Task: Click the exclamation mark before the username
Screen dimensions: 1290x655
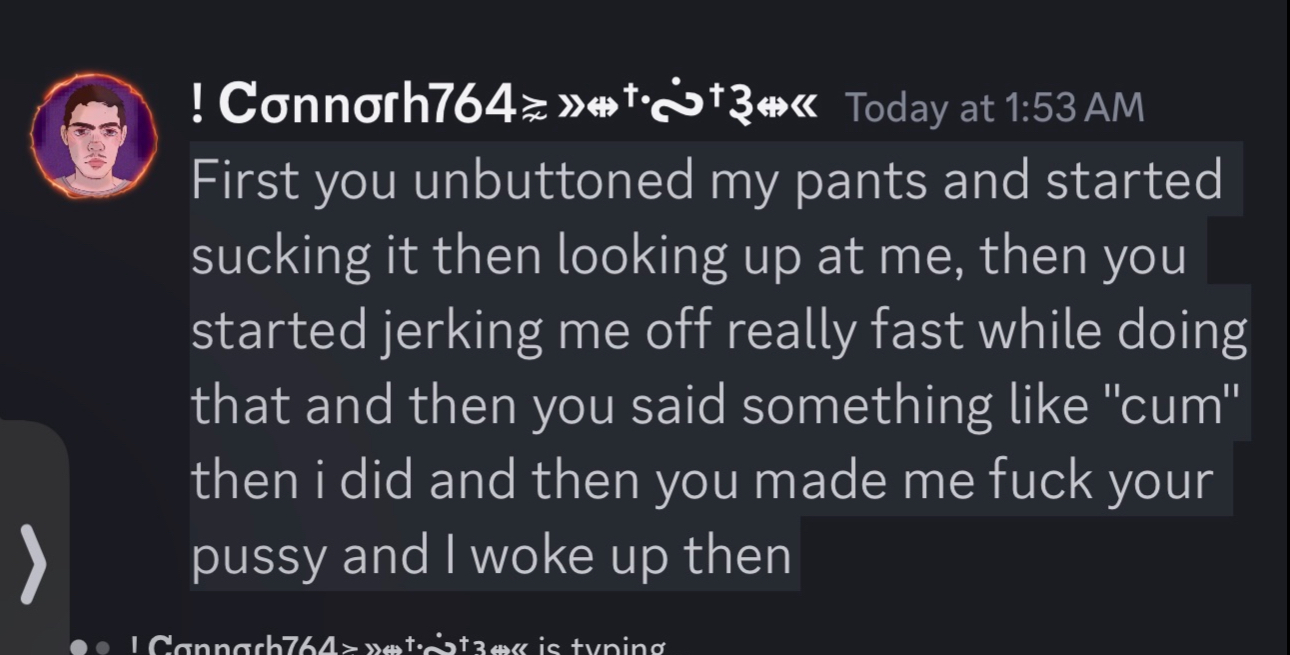Action: tap(198, 103)
